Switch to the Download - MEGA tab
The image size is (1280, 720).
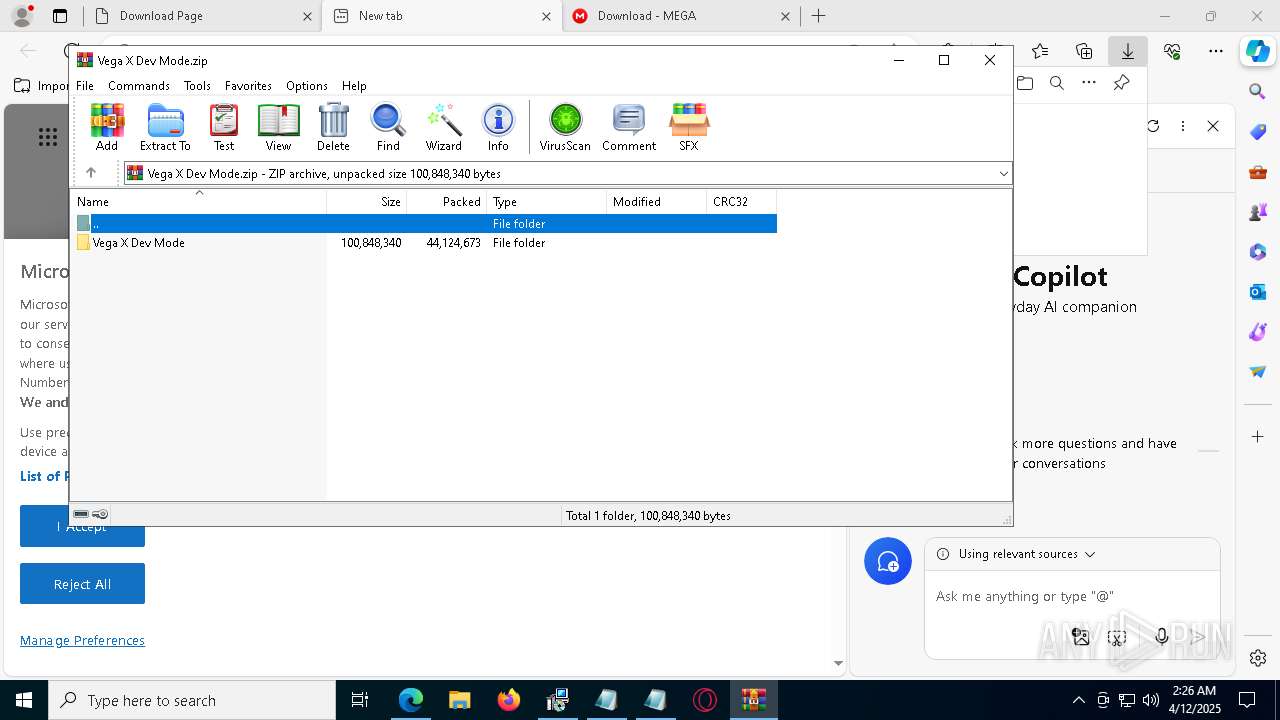(x=680, y=16)
